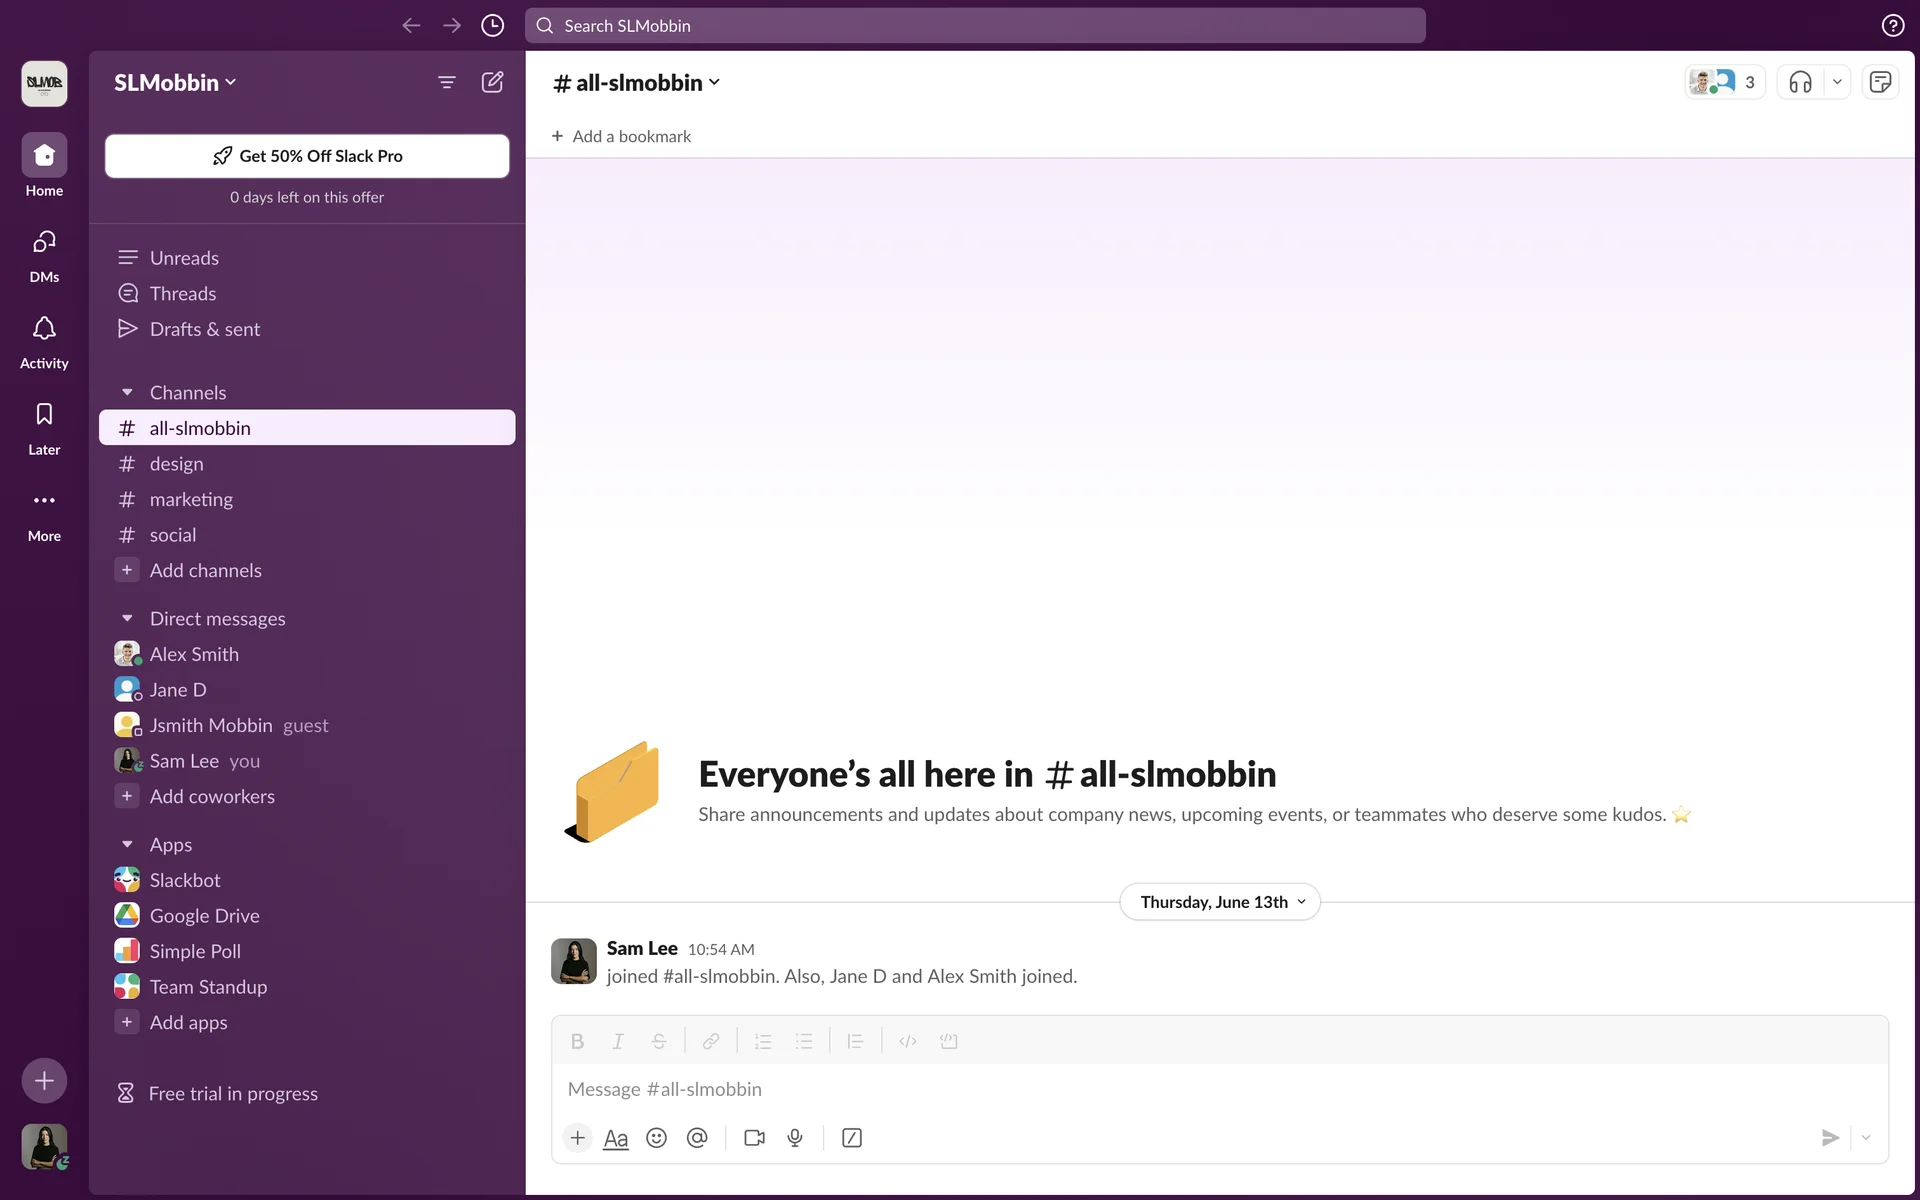Toggle italic formatting in message composer
This screenshot has height=1200, width=1920.
click(x=618, y=1041)
